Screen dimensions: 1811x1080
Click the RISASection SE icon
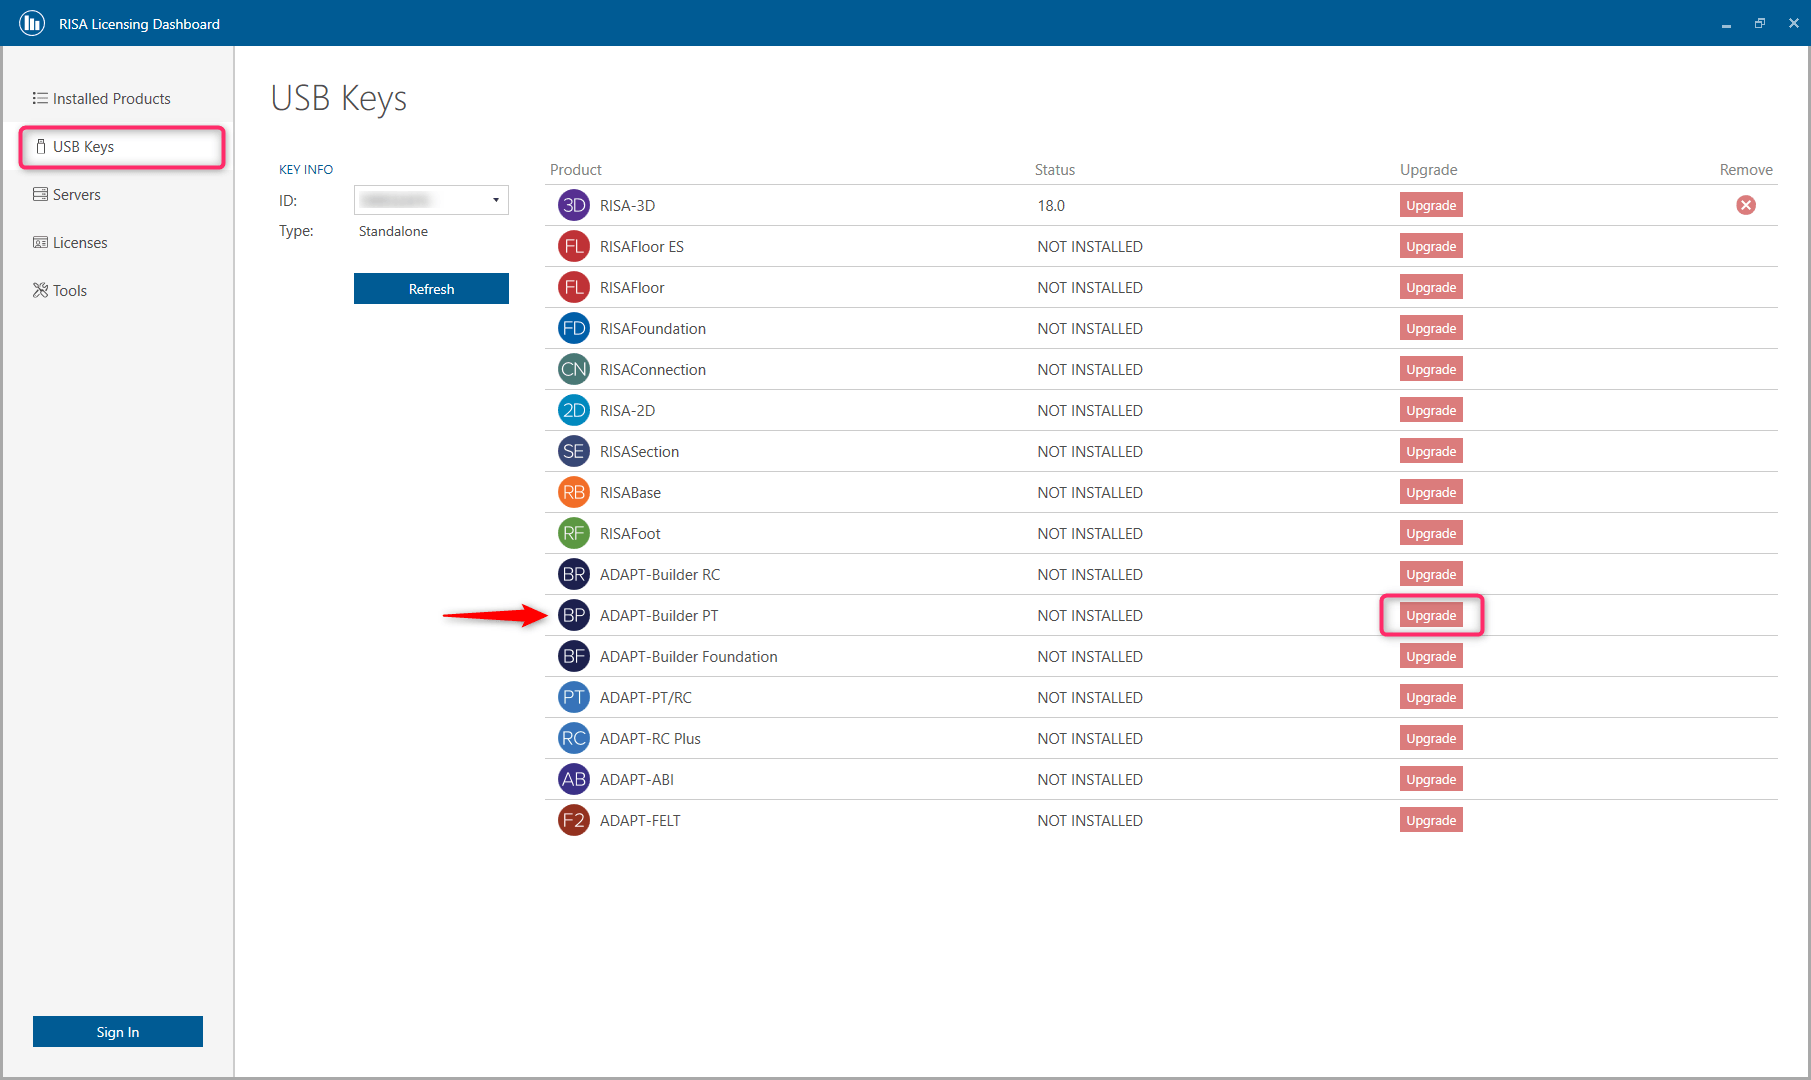(573, 451)
